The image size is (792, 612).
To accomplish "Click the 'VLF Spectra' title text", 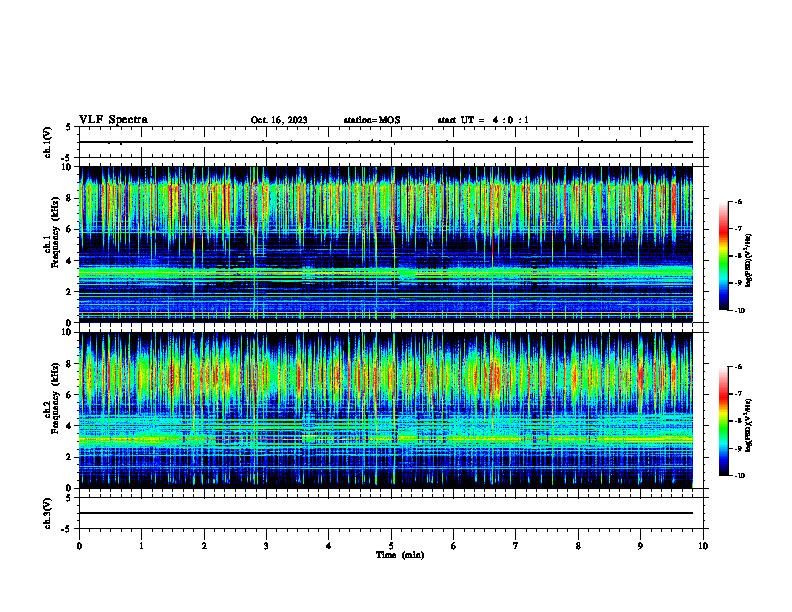I will coord(113,120).
